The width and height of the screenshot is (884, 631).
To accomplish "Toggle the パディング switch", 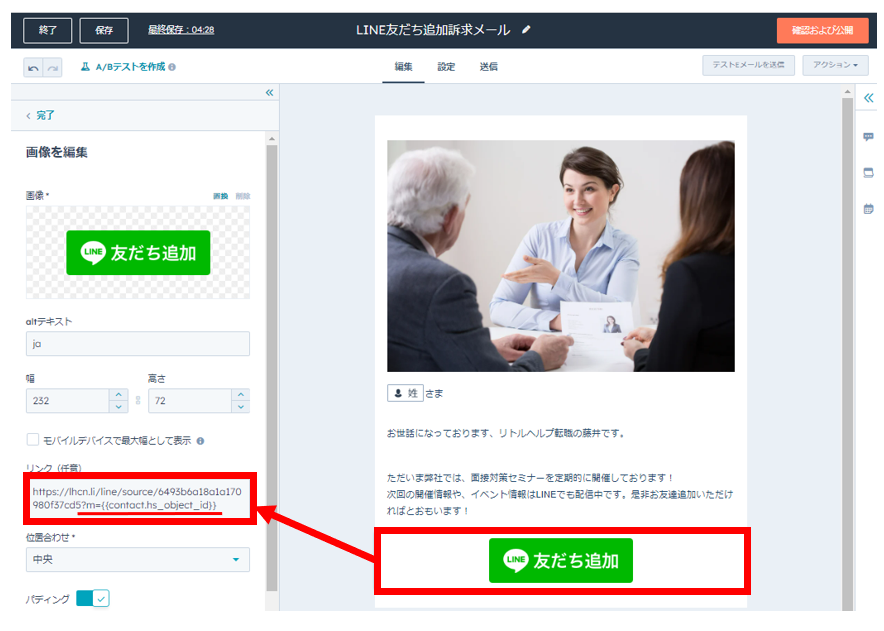I will [x=92, y=599].
